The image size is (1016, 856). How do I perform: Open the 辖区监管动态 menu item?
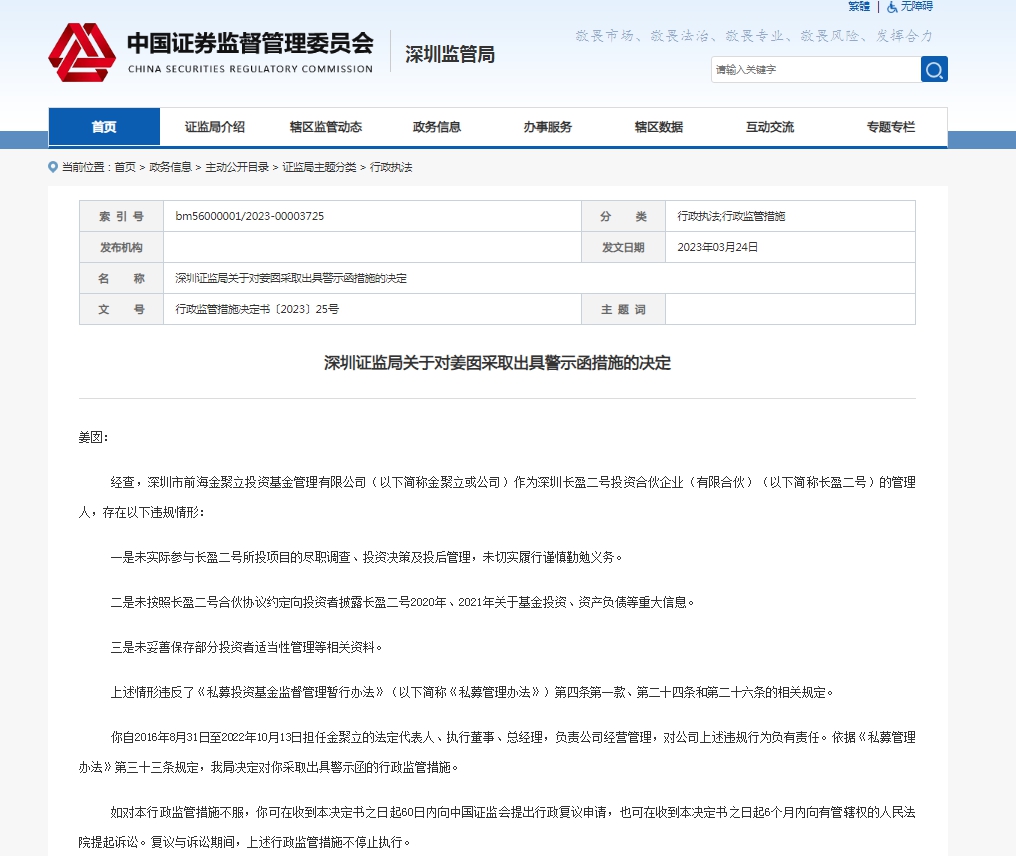pyautogui.click(x=326, y=127)
